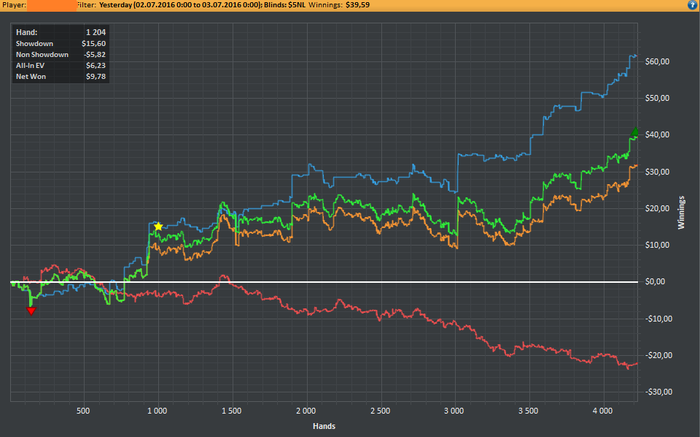Click the 2 000 hands axis tick label
700x437 pixels.
click(306, 411)
